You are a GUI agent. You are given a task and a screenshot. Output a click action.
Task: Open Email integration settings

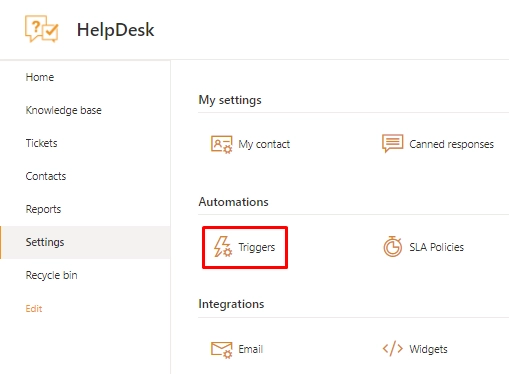pos(251,349)
